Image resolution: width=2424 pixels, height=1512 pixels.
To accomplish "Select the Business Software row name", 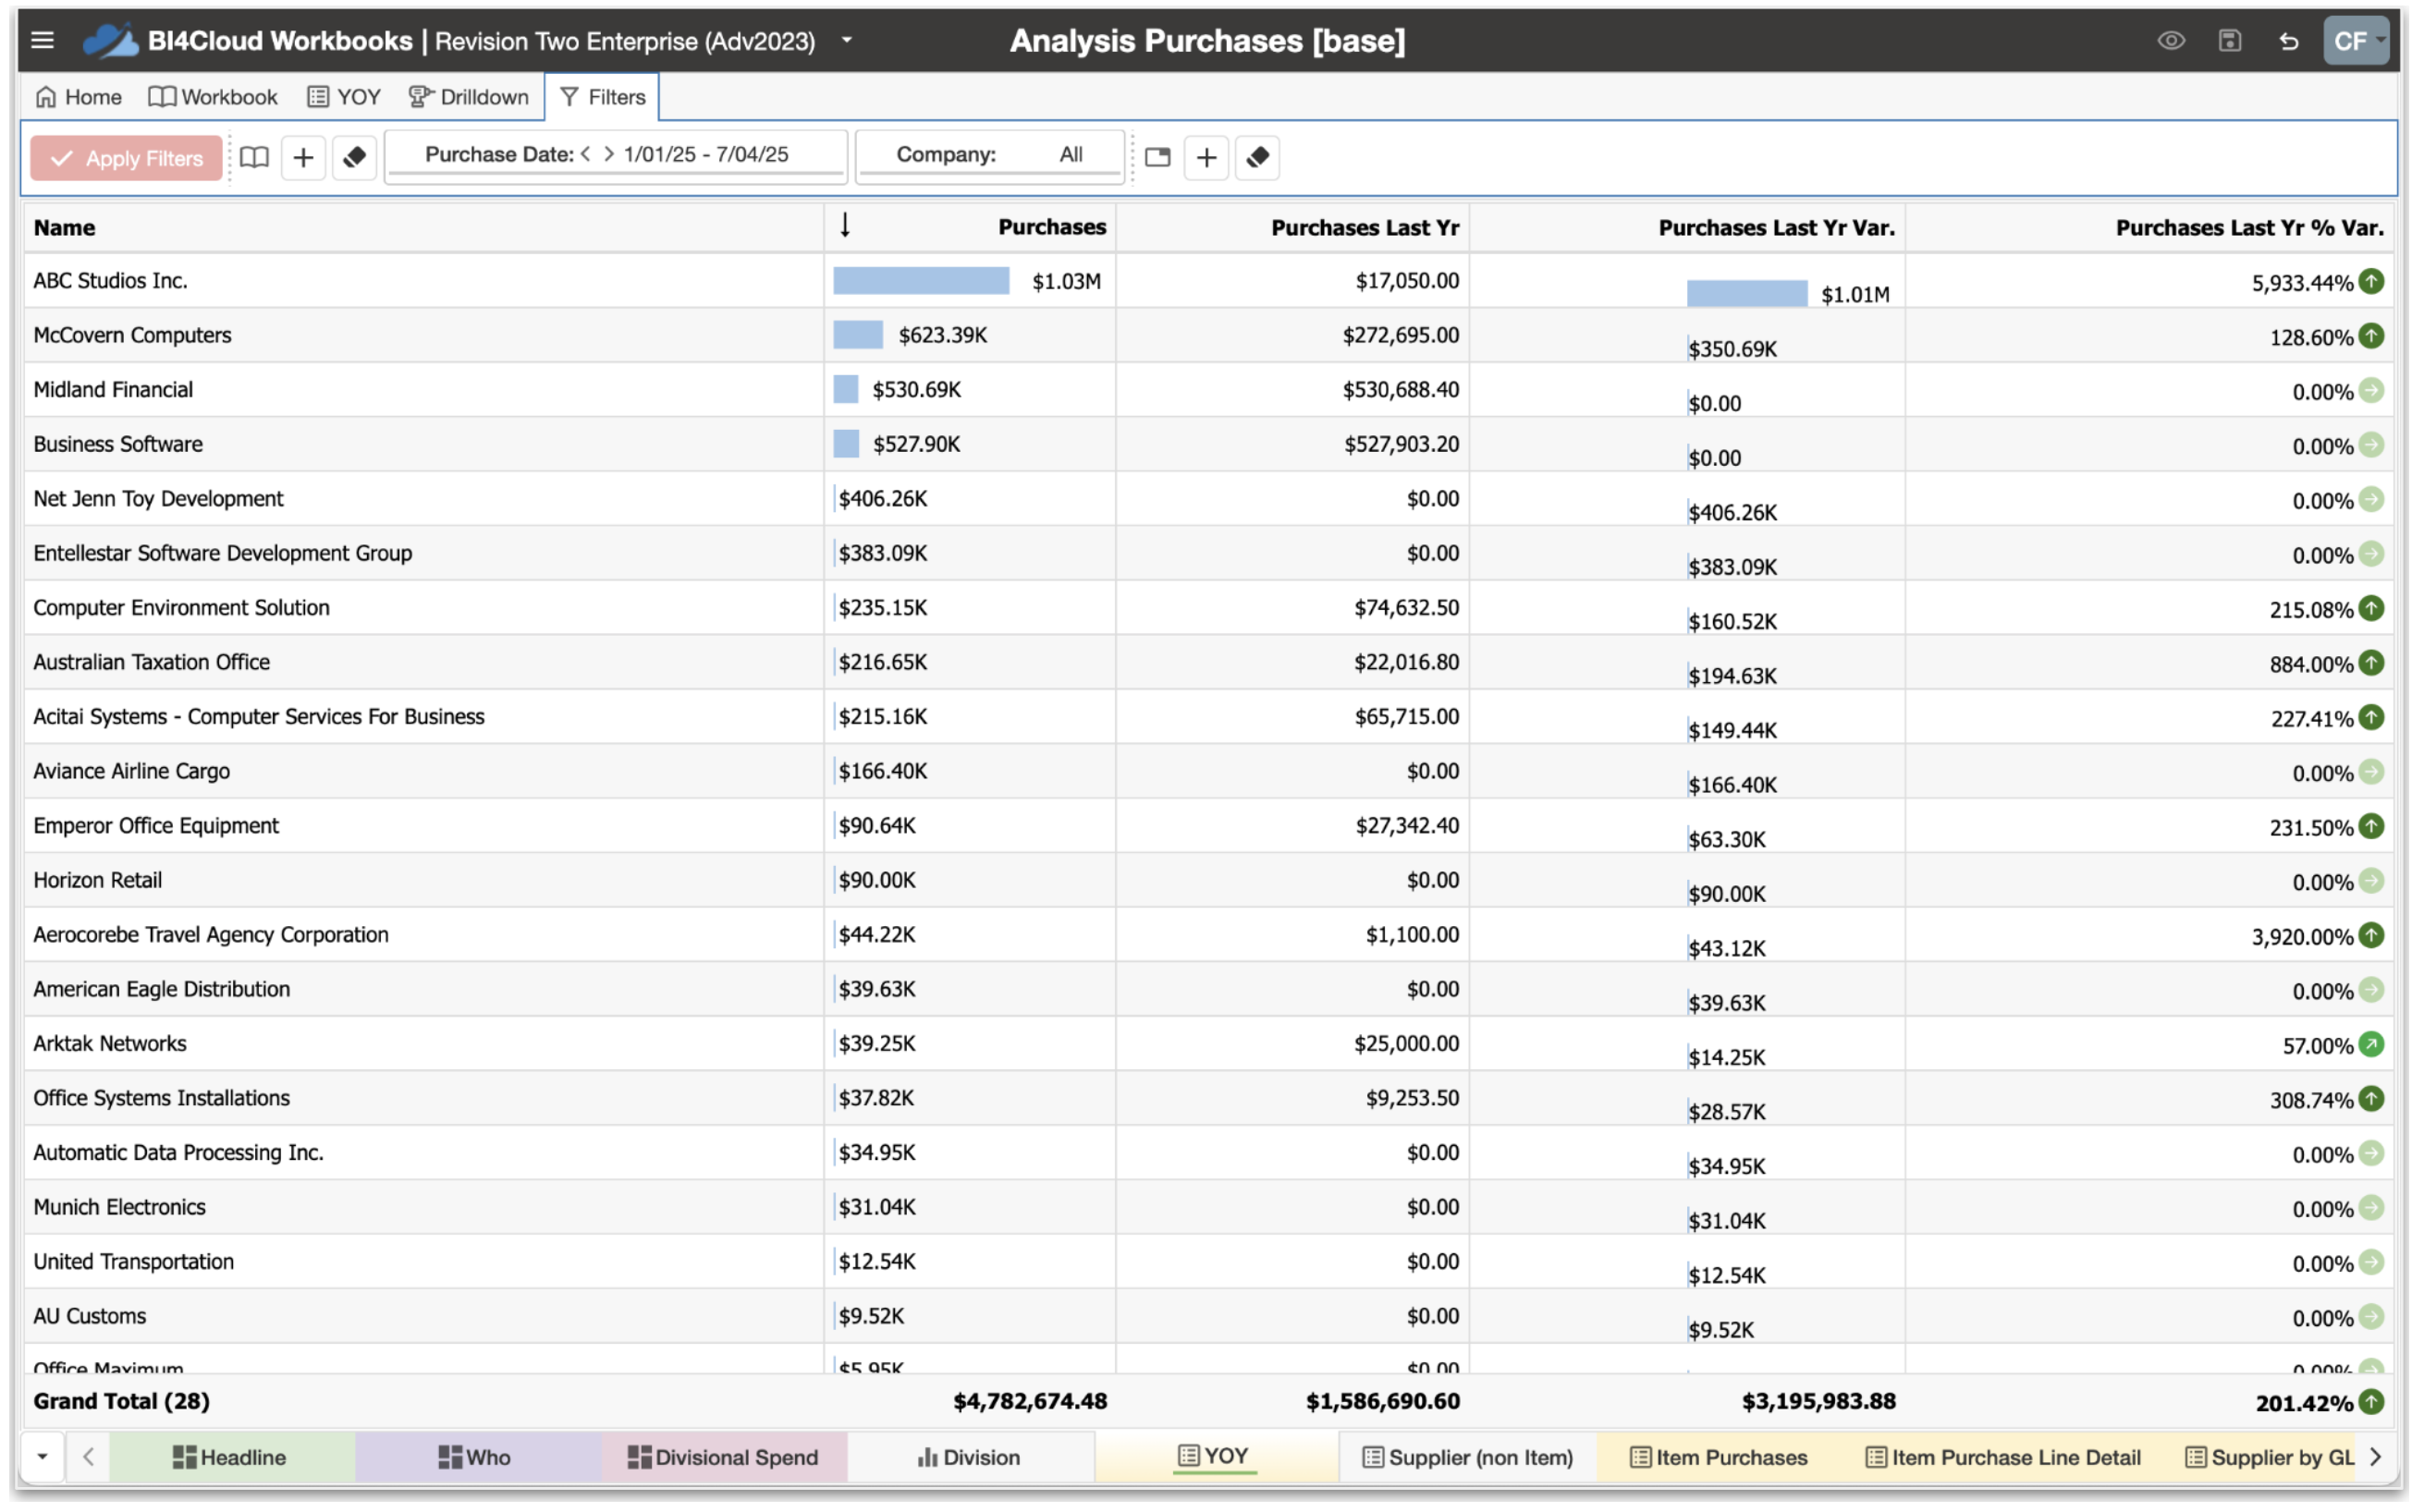I will (x=118, y=444).
